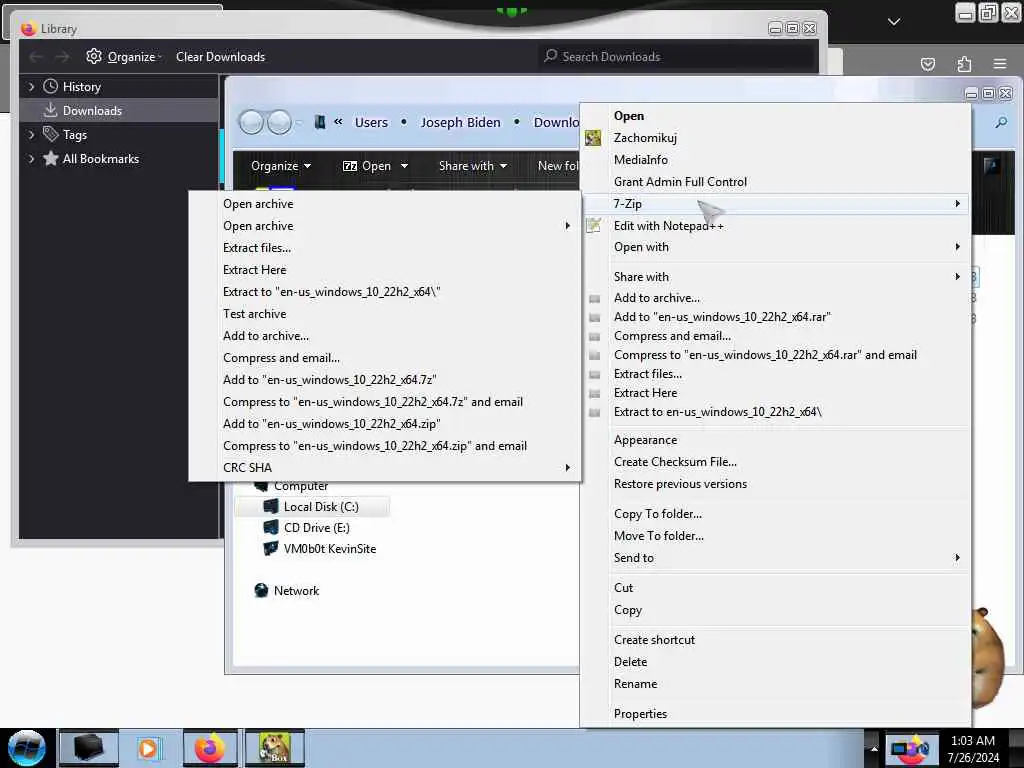The image size is (1024, 768).
Task: Select Computer in the navigation tree
Action: (x=300, y=486)
